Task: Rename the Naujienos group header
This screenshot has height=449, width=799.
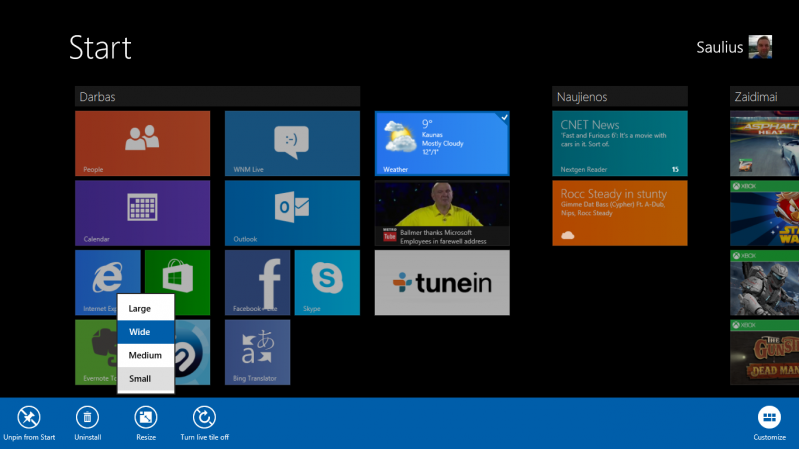Action: 619,97
